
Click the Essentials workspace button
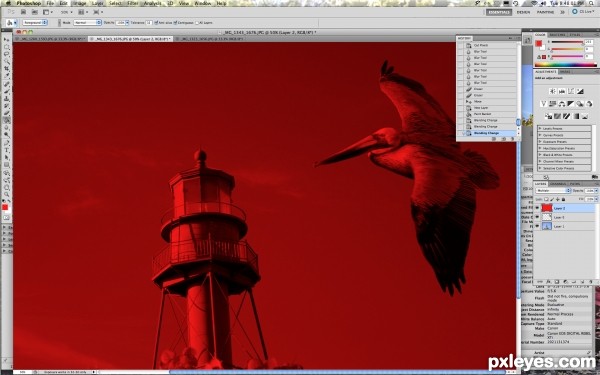(x=499, y=12)
